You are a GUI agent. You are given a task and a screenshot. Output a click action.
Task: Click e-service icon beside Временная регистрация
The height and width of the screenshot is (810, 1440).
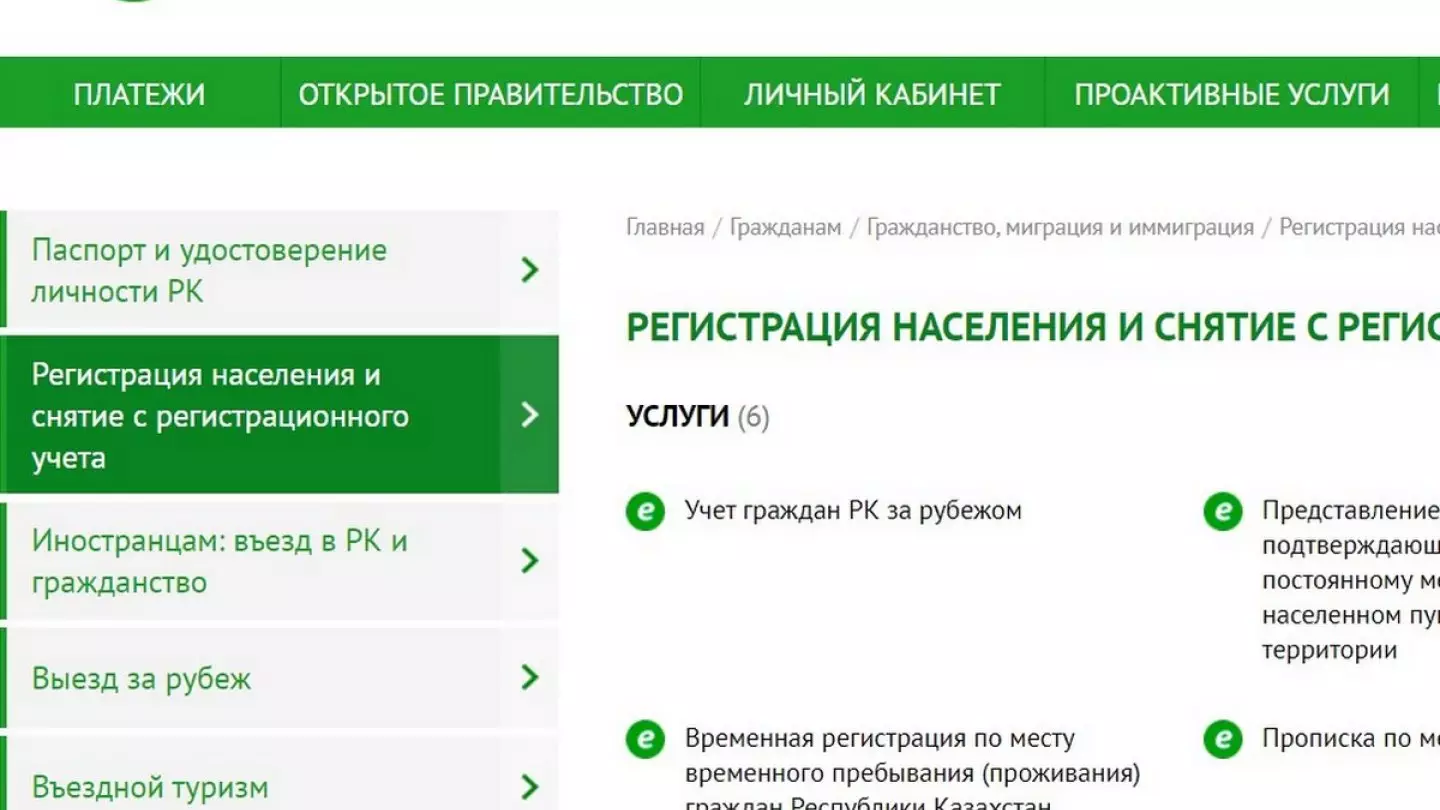coord(645,739)
